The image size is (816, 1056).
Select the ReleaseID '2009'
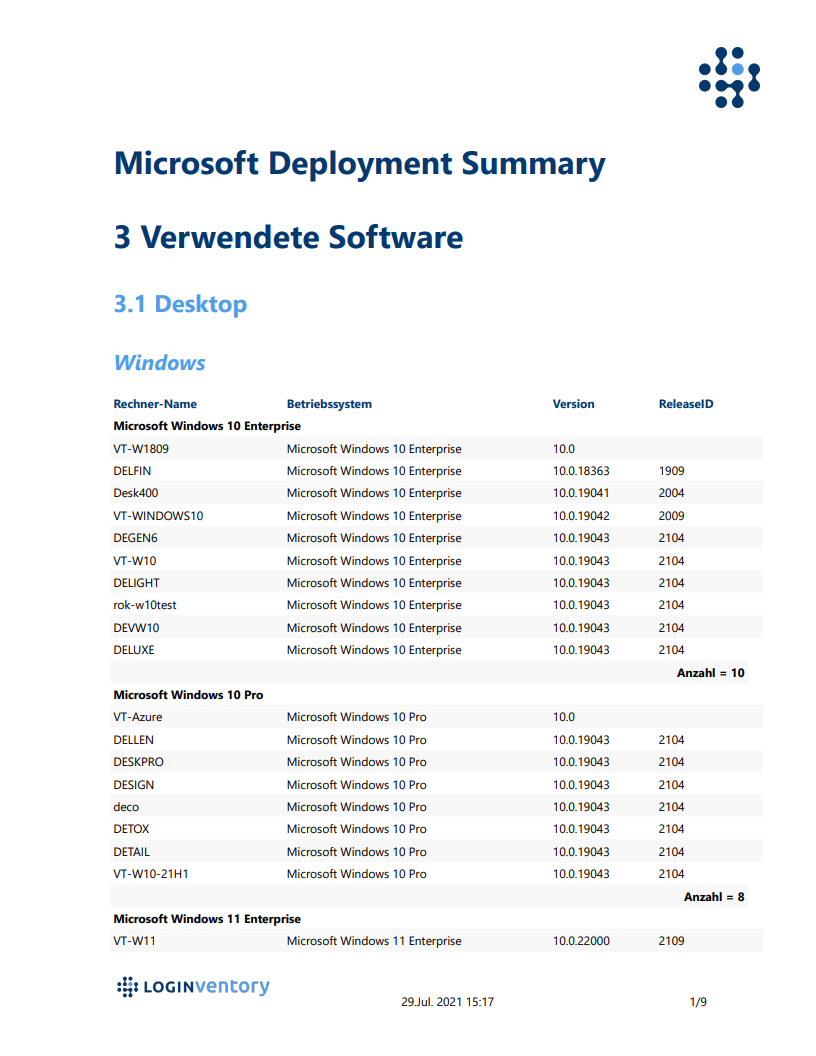[671, 516]
